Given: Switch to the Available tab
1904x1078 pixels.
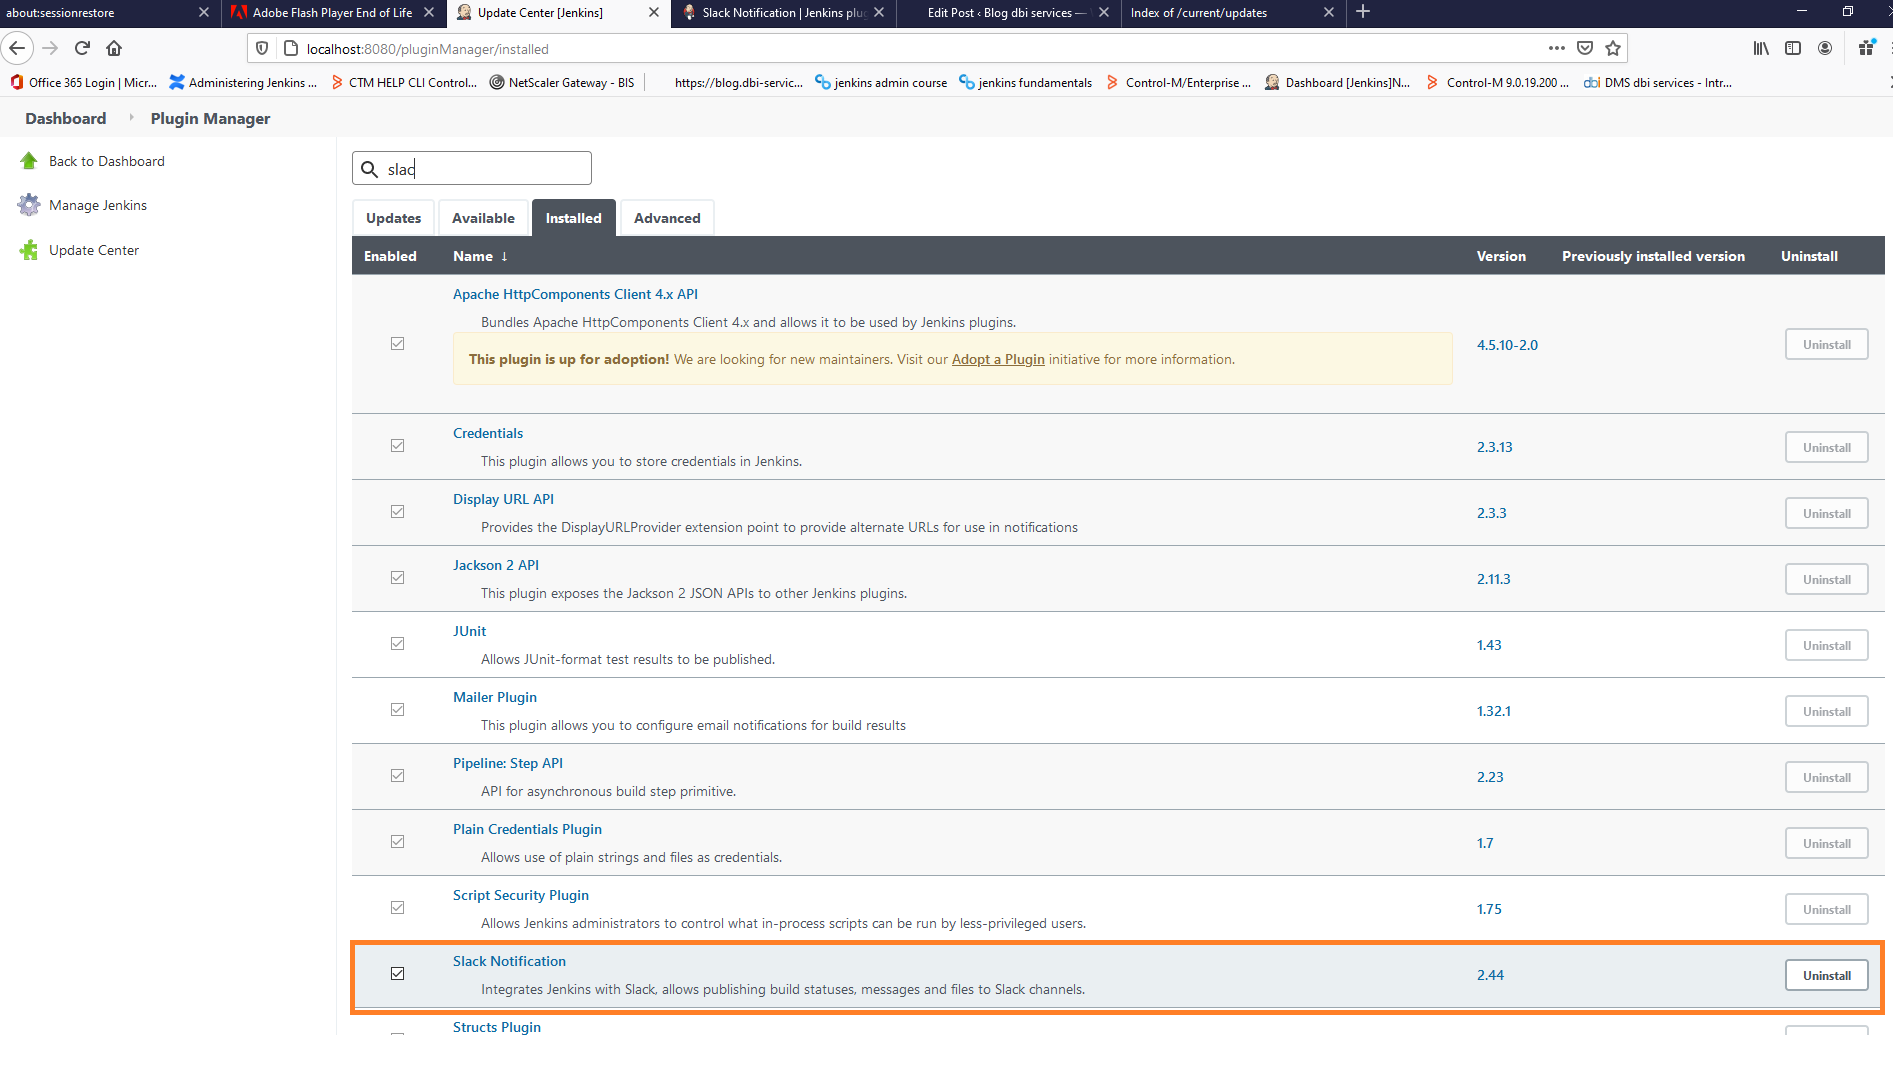Looking at the screenshot, I should coord(483,218).
